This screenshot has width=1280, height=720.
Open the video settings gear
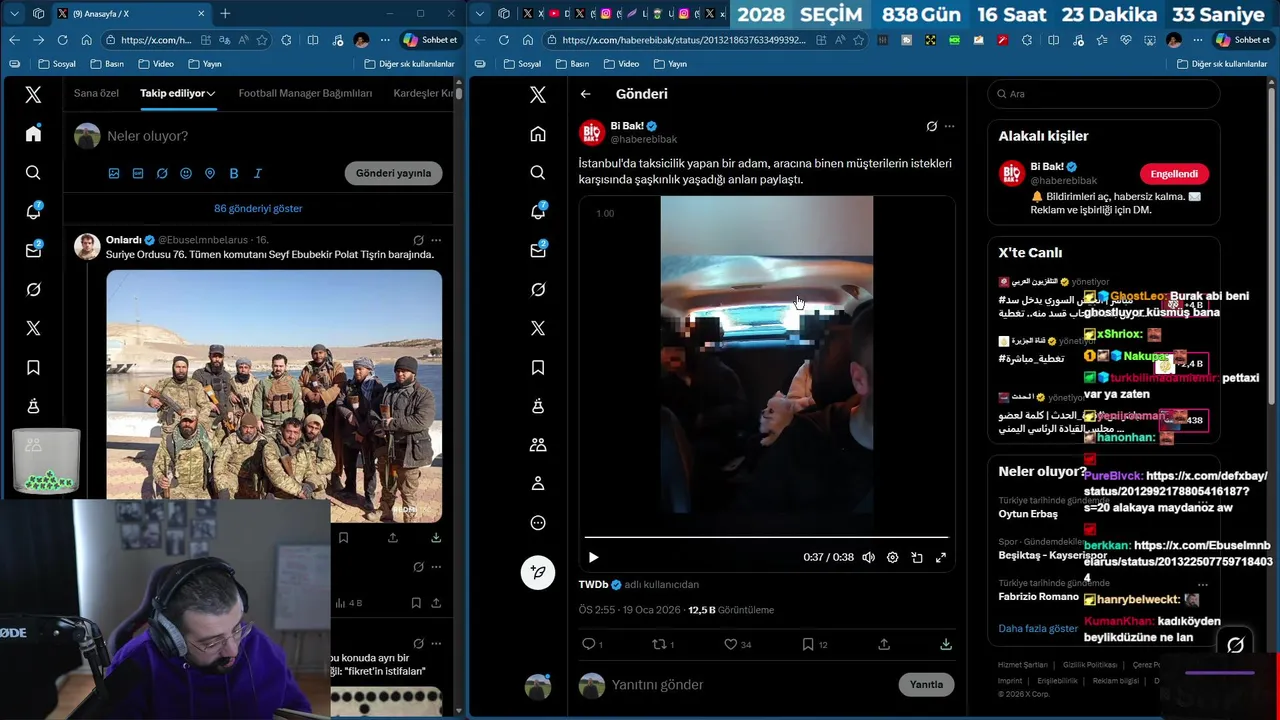pyautogui.click(x=892, y=557)
